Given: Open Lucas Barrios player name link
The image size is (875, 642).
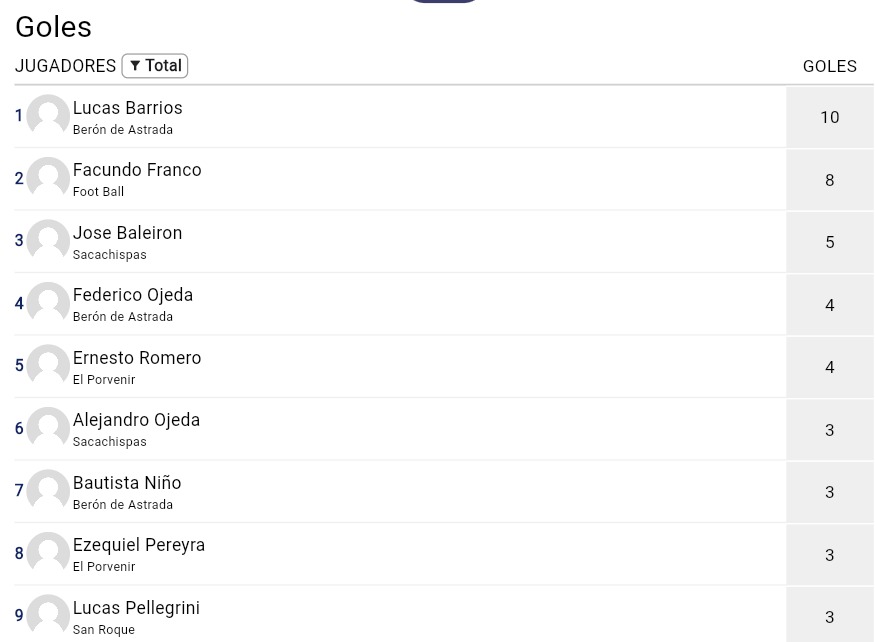Looking at the screenshot, I should pos(127,108).
